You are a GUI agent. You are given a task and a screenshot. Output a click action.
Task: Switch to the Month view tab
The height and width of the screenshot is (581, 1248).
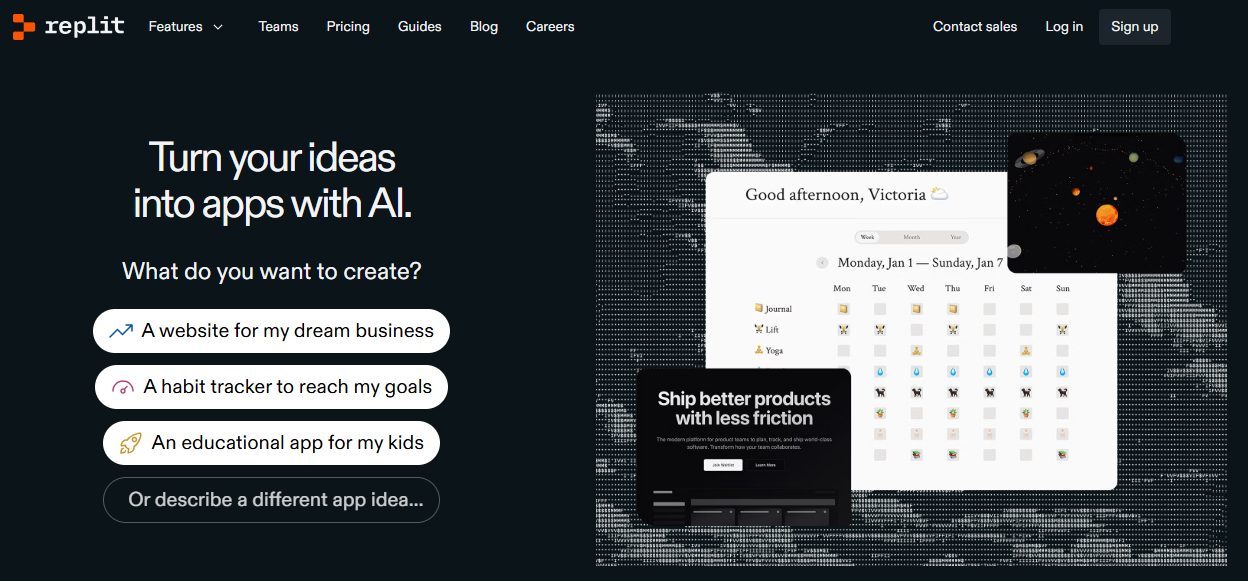click(911, 237)
